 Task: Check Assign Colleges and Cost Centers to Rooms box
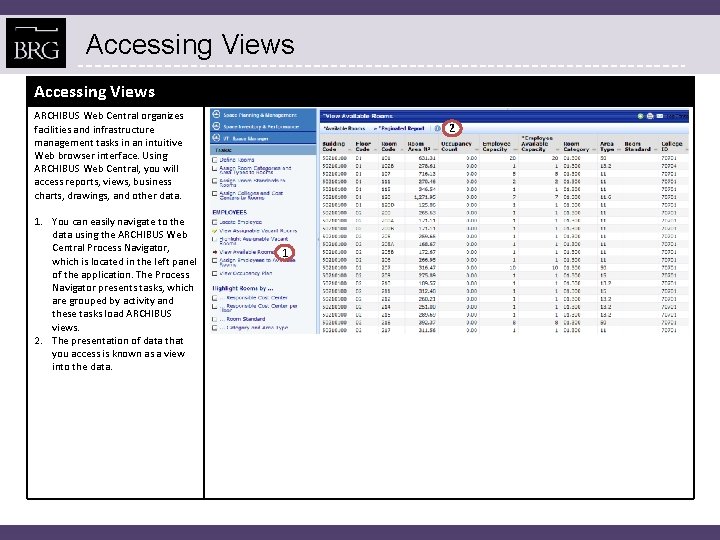[x=214, y=194]
